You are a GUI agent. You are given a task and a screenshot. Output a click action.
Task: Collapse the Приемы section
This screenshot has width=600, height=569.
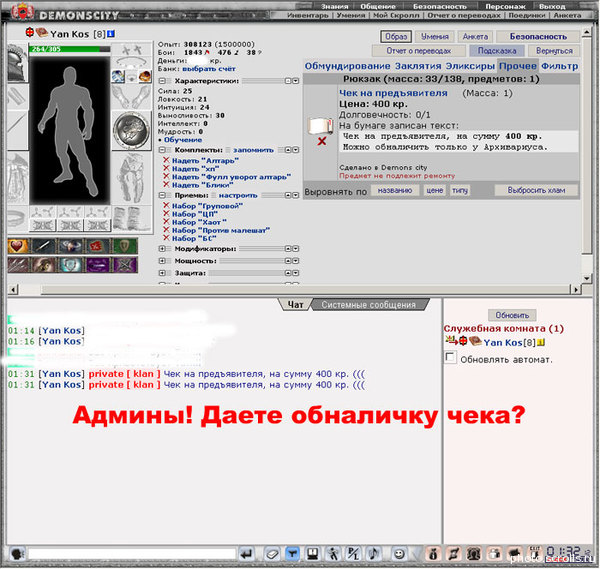point(162,195)
